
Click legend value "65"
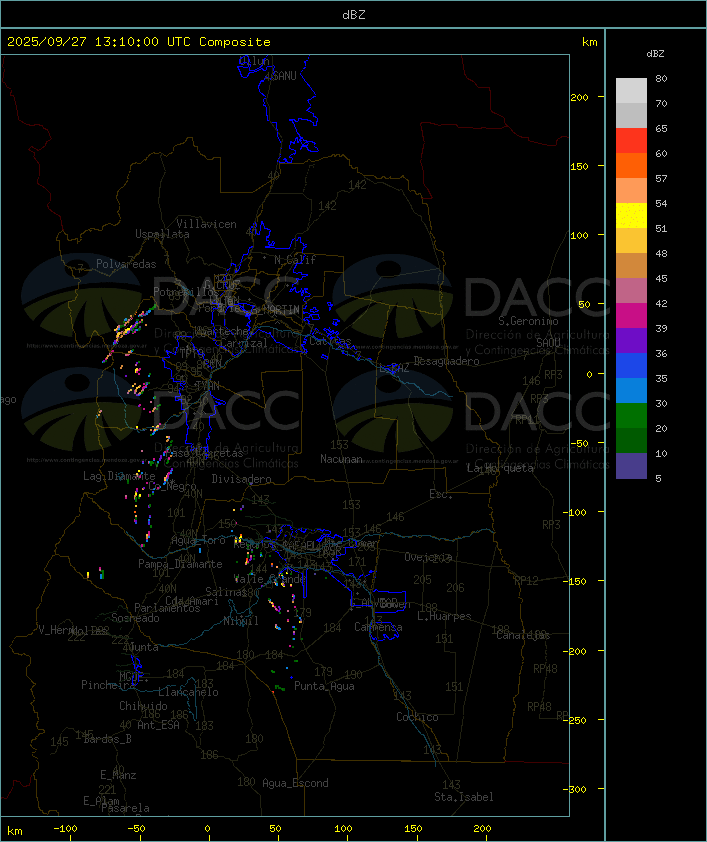coord(661,128)
